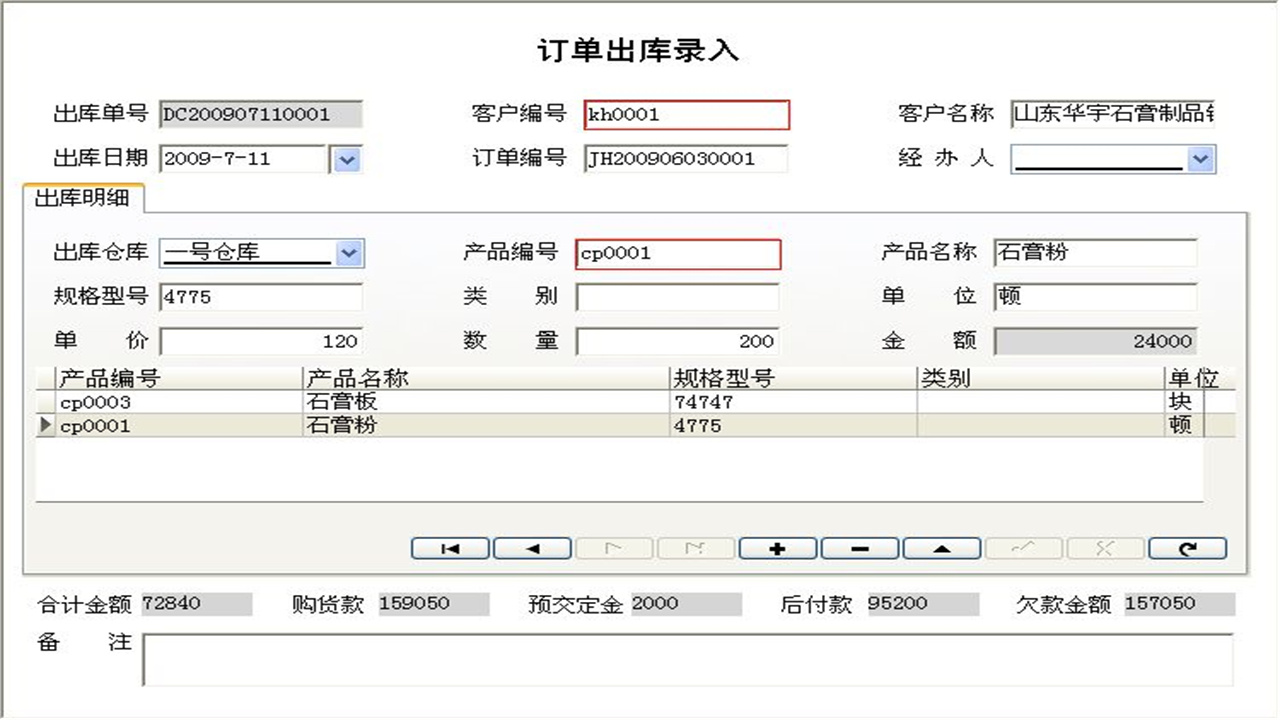This screenshot has height=720, width=1280.
Task: Click the triangle edit record icon
Action: [941, 548]
